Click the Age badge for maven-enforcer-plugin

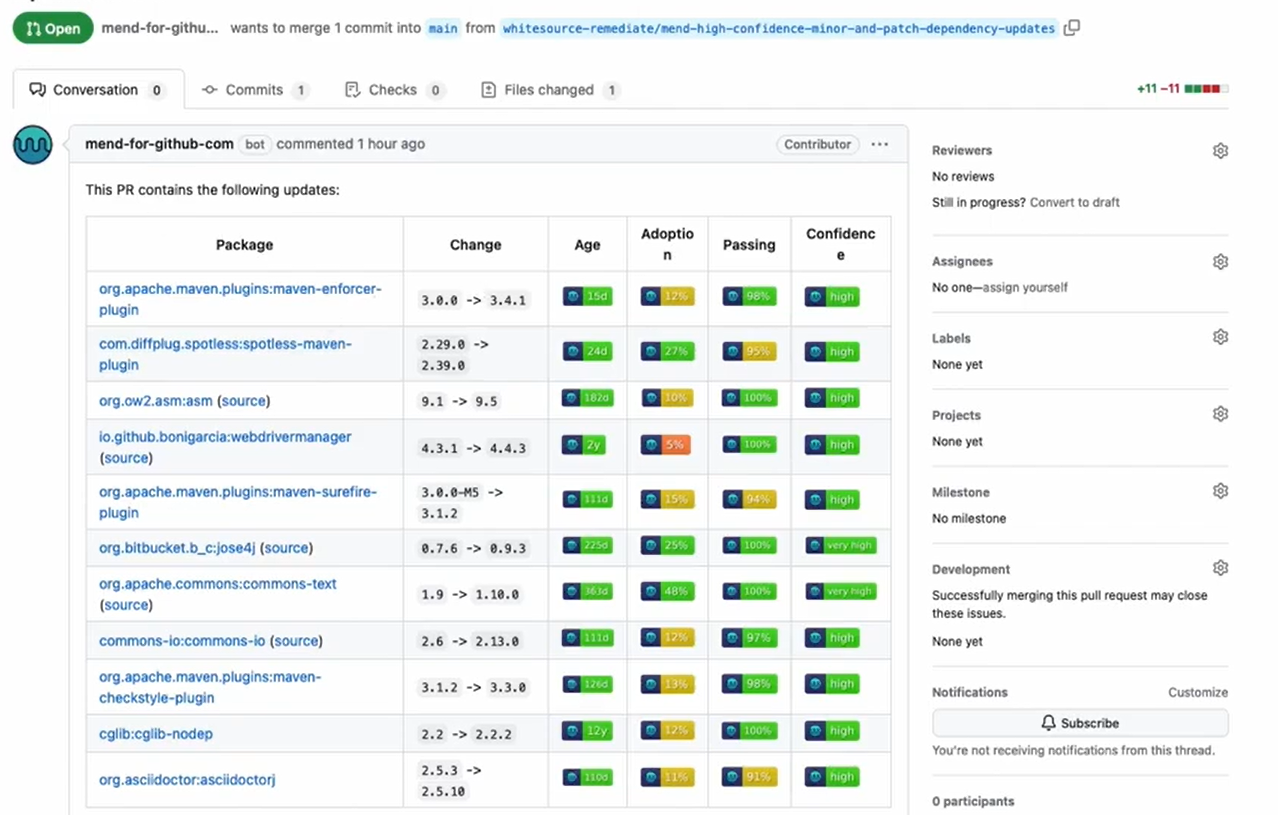click(587, 297)
